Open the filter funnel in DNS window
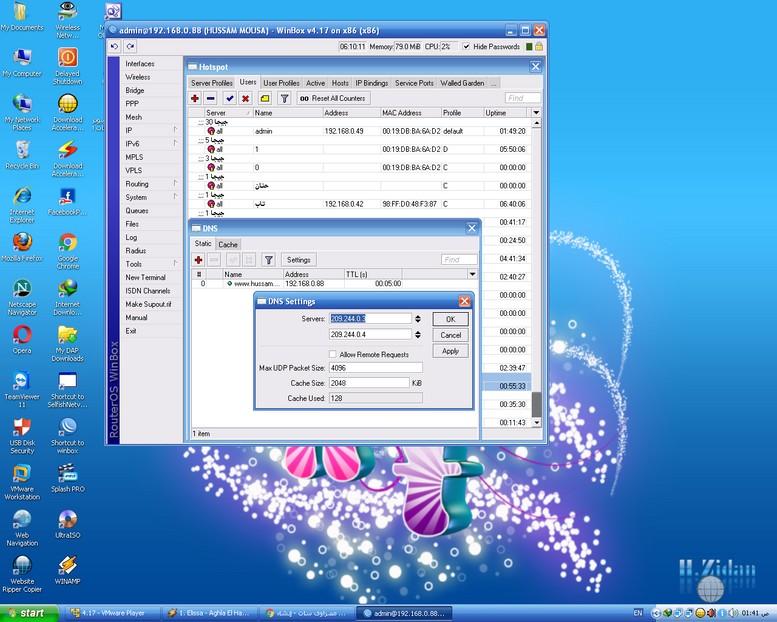Image resolution: width=777 pixels, height=622 pixels. (269, 260)
